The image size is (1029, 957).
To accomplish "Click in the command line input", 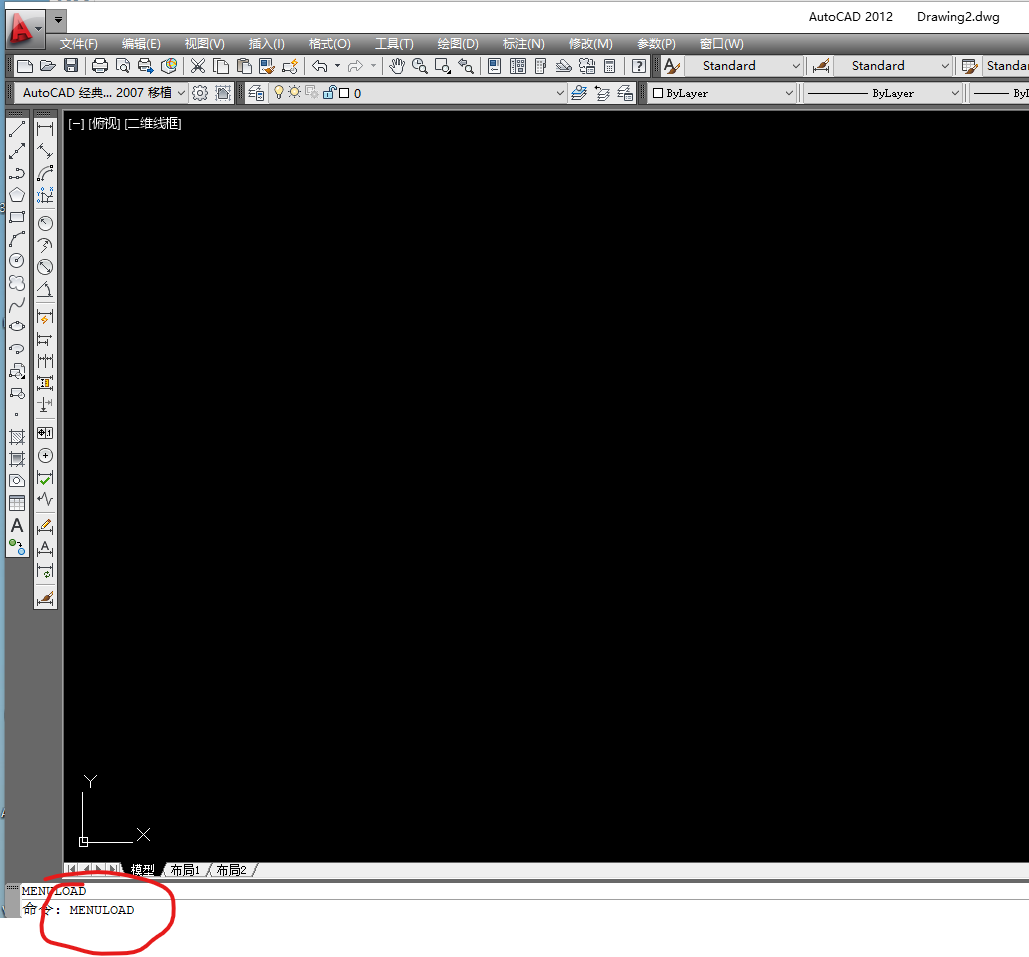I will (x=525, y=910).
